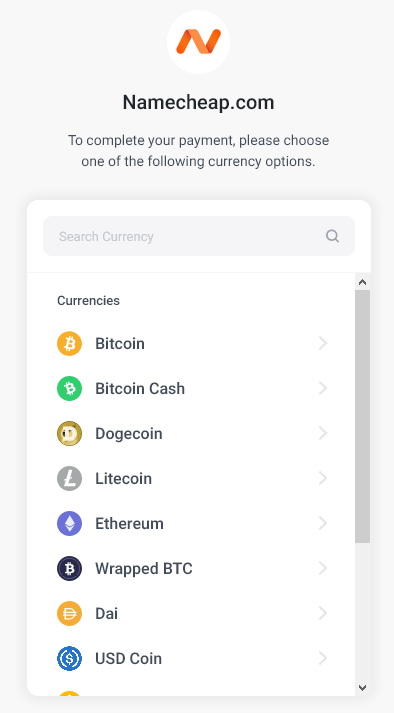The height and width of the screenshot is (713, 394).
Task: Open the chevron next to USD Coin
Action: (323, 658)
